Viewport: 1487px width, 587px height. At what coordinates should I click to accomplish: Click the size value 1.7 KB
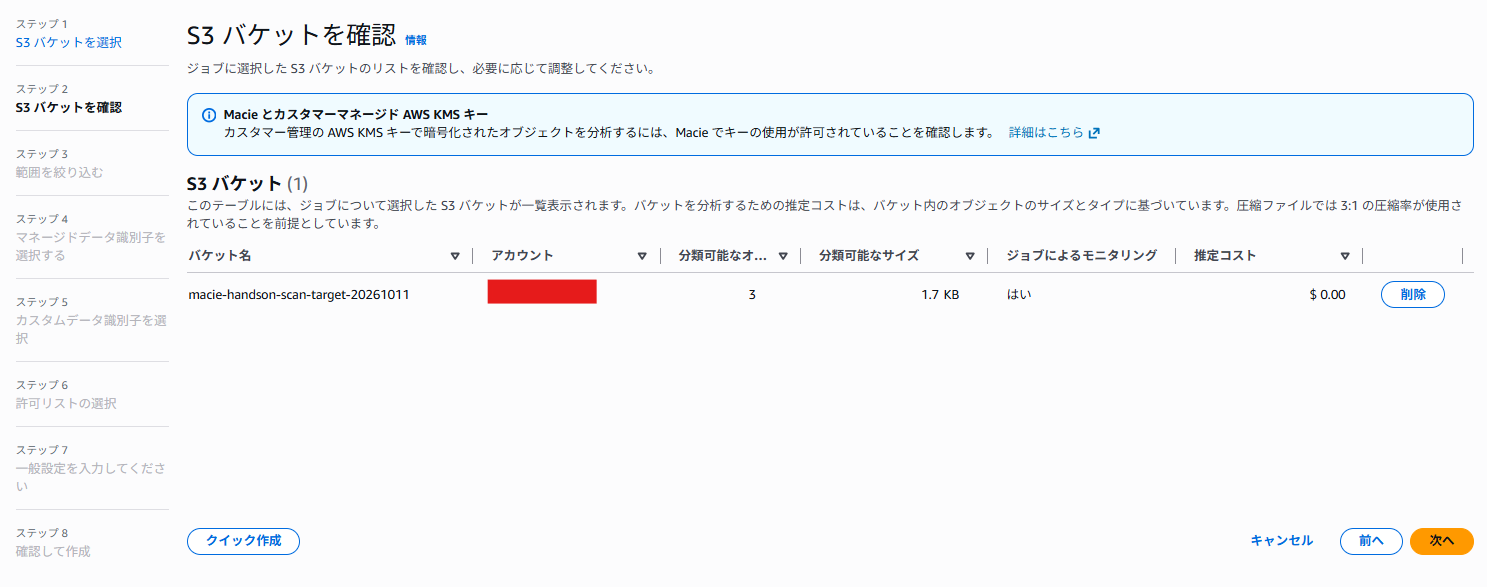pos(940,295)
